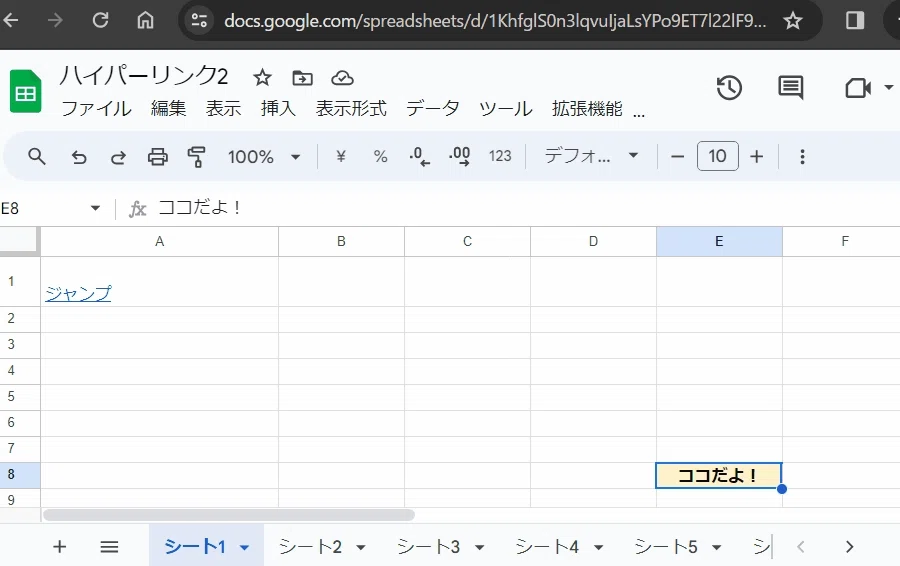Apply percent format
The height and width of the screenshot is (566, 900).
(x=380, y=156)
